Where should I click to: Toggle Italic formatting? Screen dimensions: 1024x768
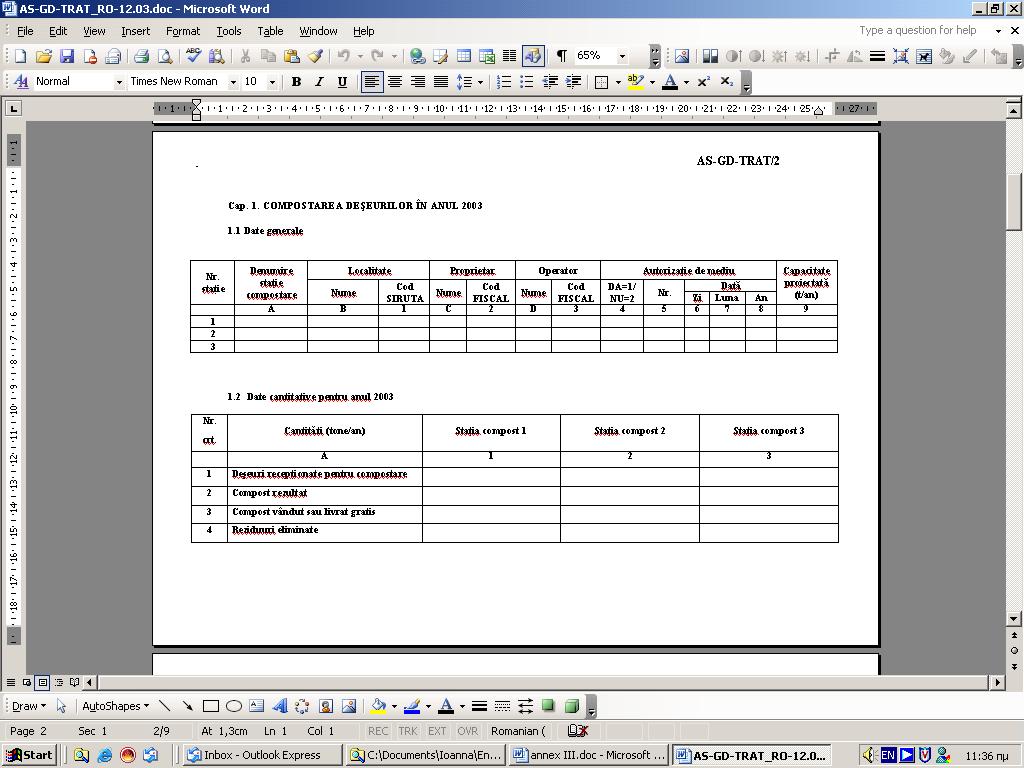(319, 82)
